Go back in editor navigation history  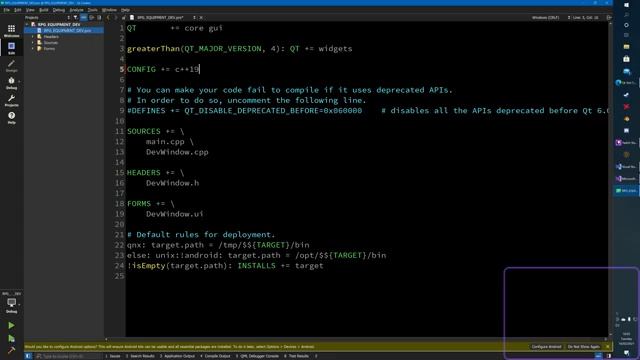point(108,18)
